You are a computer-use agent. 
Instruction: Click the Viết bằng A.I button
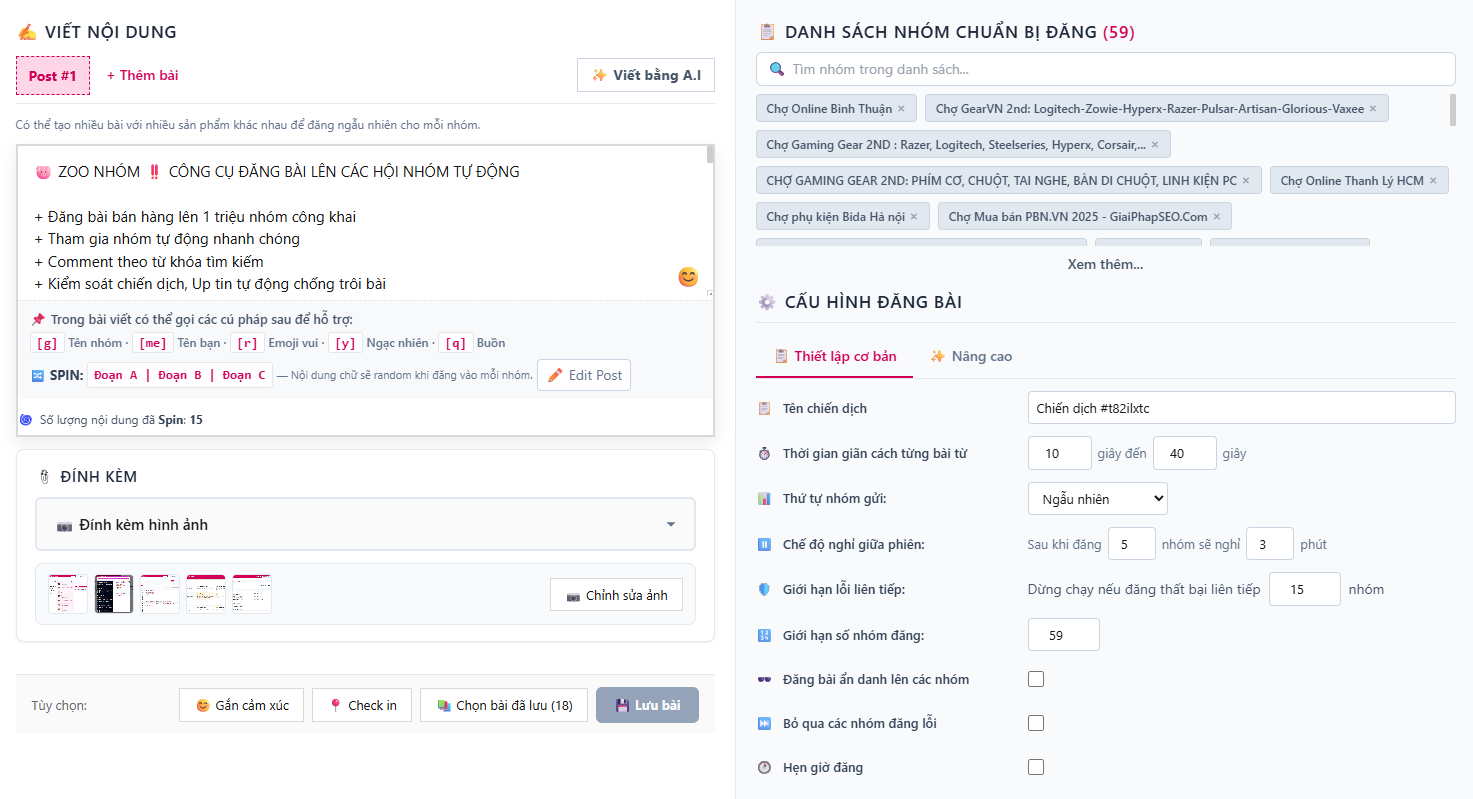point(646,75)
